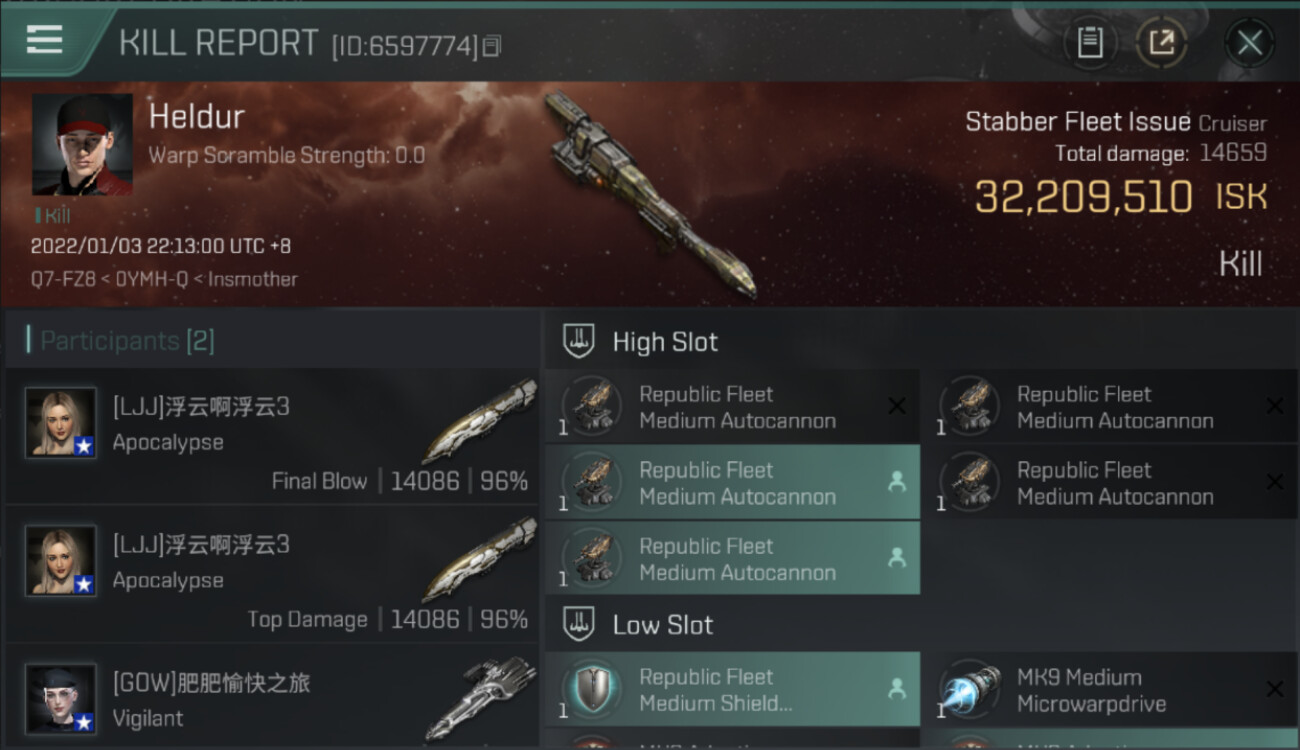The height and width of the screenshot is (750, 1300).
Task: View the Vigilant pilot portrait
Action: (x=61, y=699)
